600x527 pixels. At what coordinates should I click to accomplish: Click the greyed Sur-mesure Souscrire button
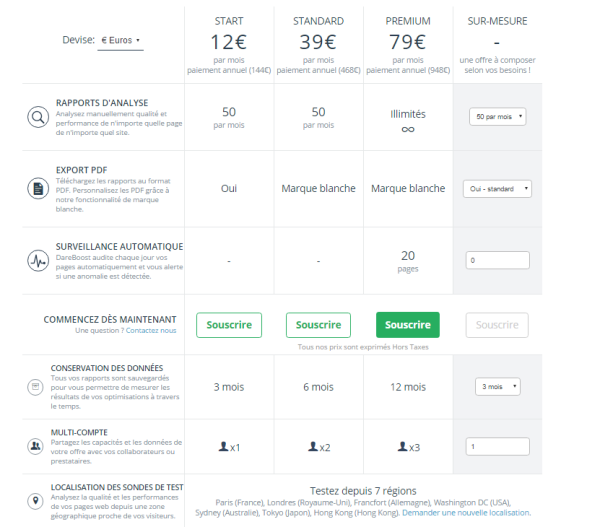pyautogui.click(x=497, y=325)
